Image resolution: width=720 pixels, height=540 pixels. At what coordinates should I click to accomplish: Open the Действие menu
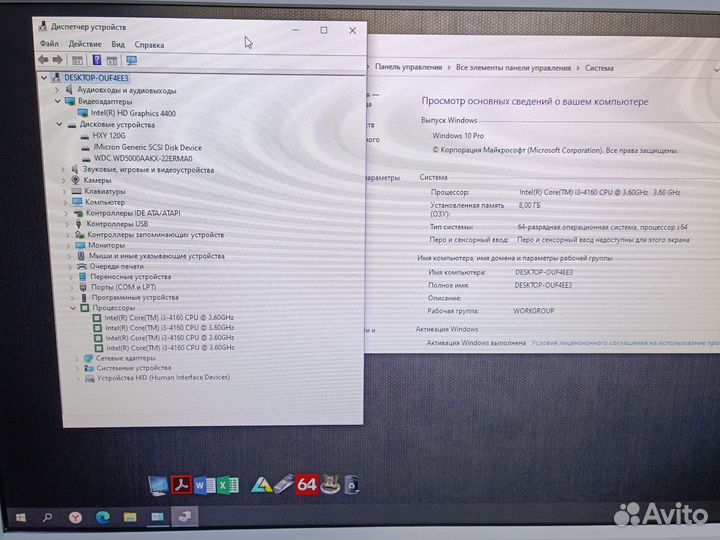pos(85,45)
